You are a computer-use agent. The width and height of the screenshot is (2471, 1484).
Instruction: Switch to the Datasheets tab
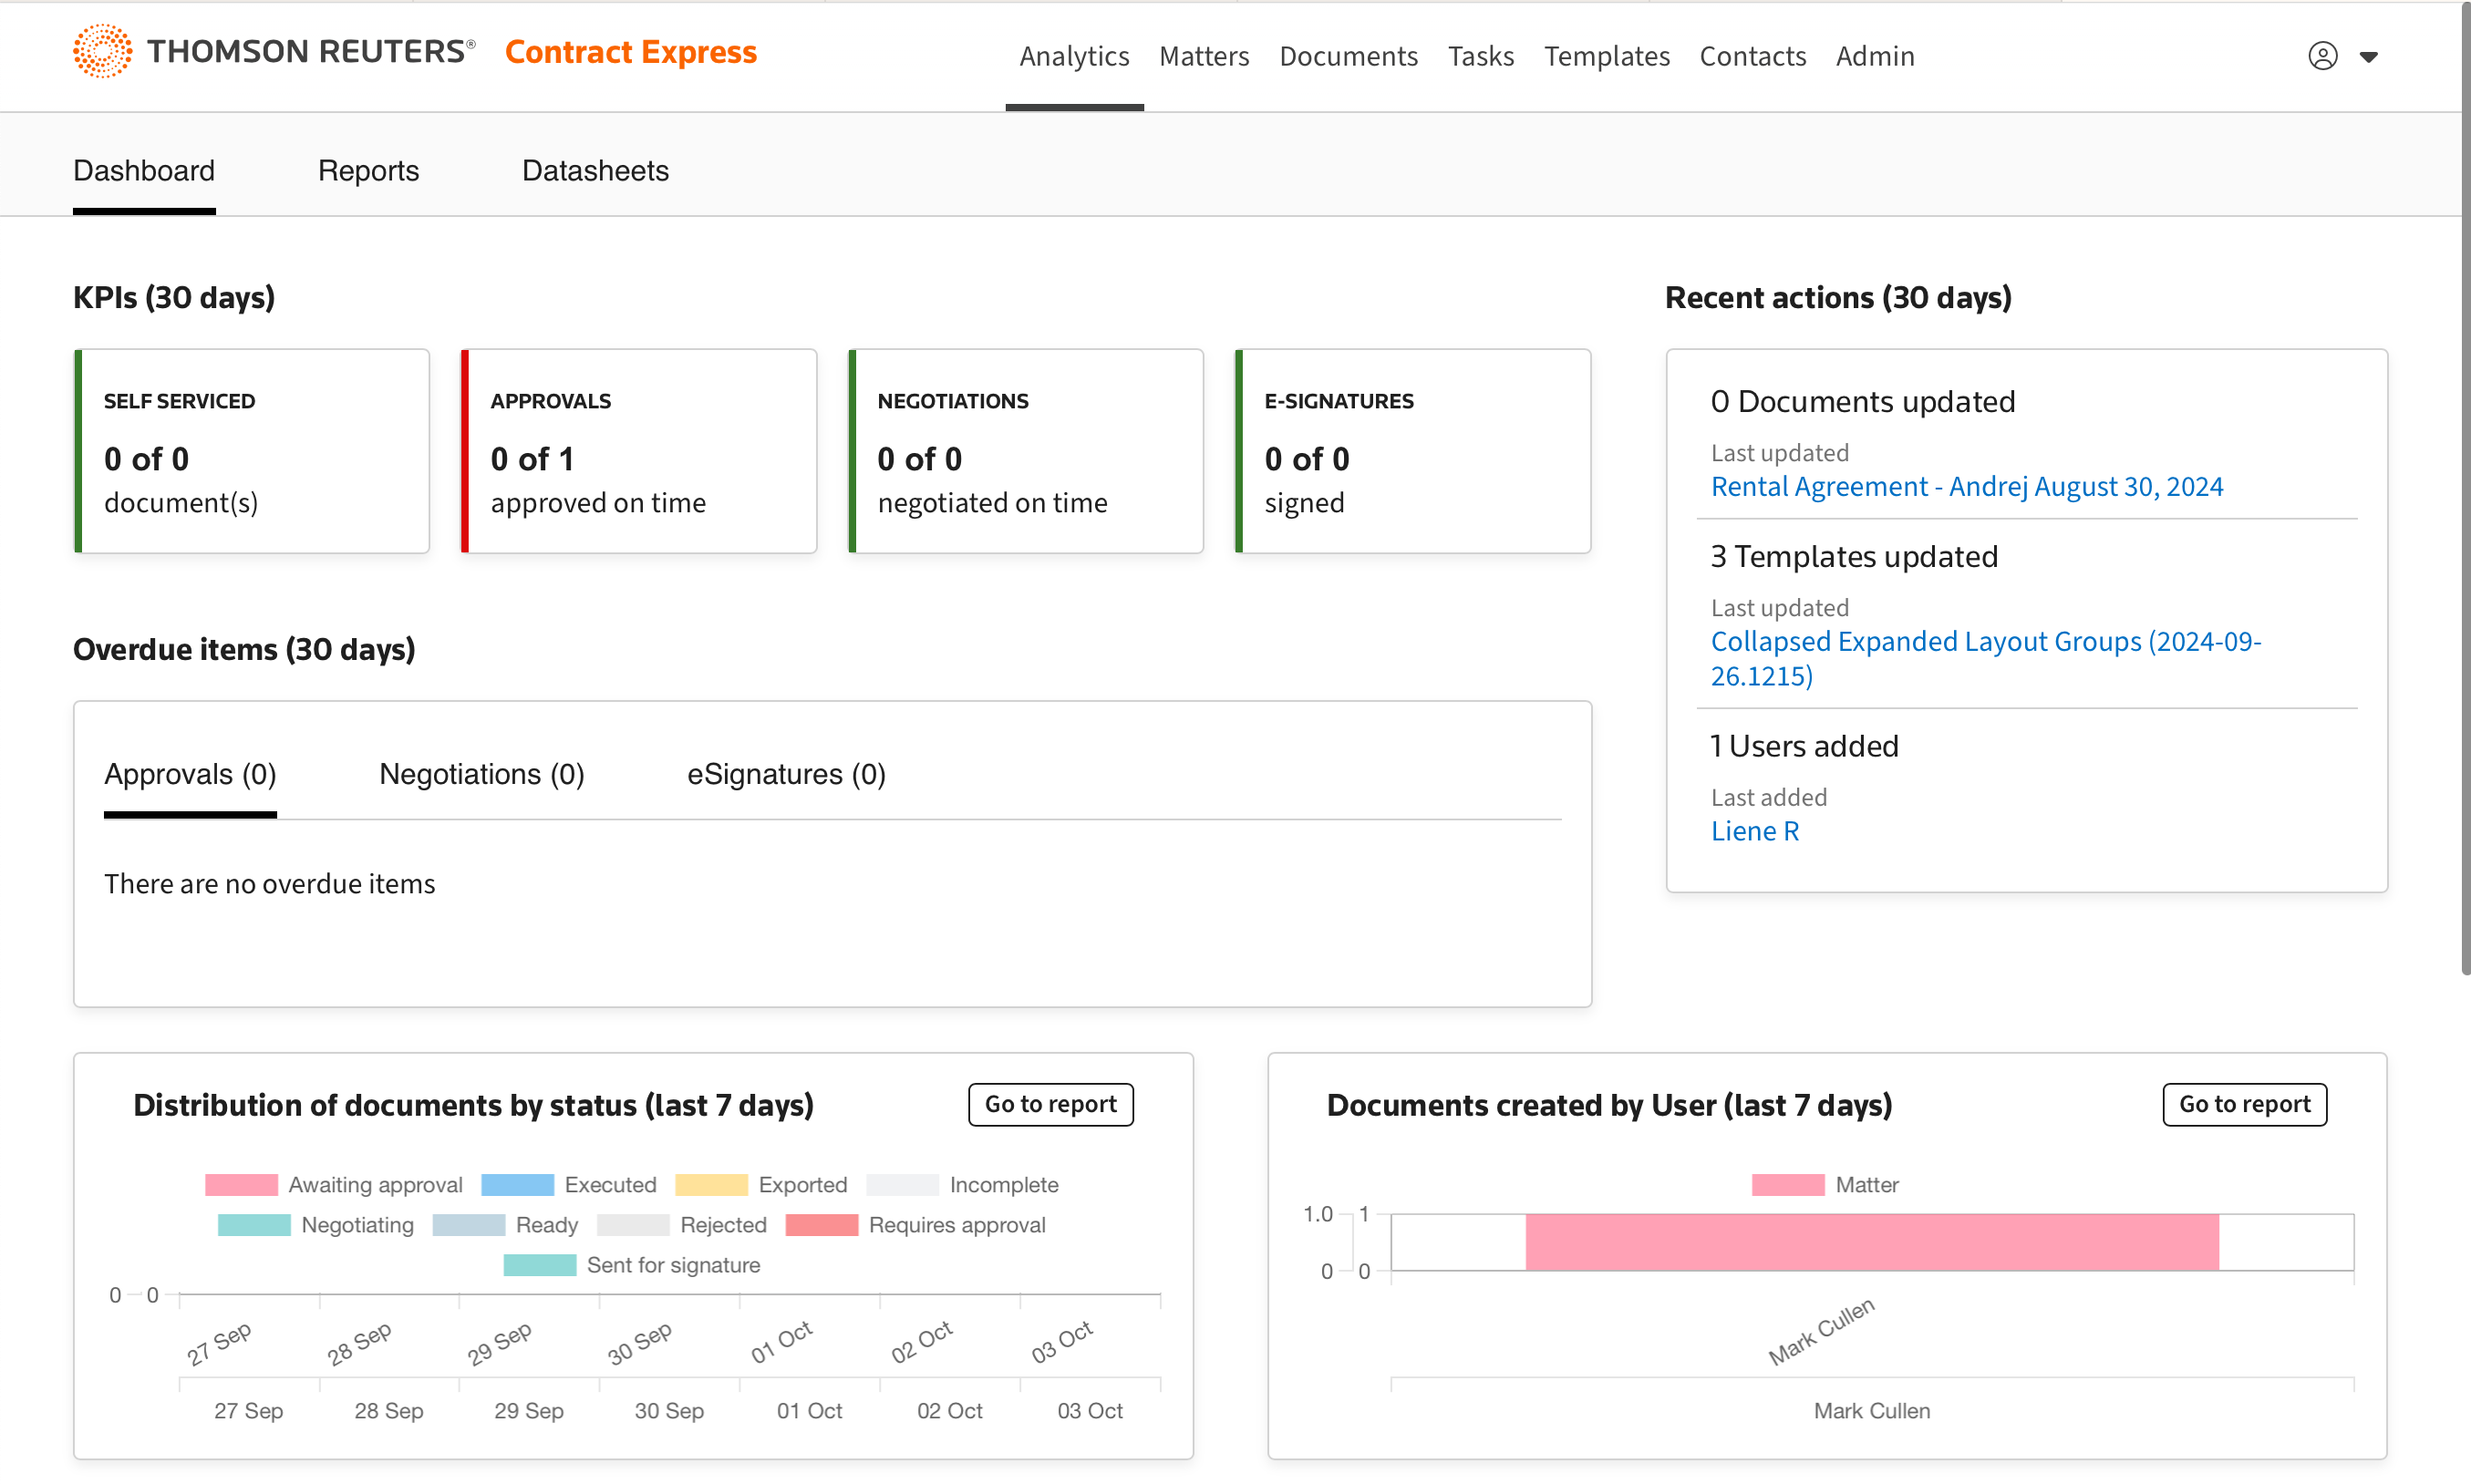point(595,171)
